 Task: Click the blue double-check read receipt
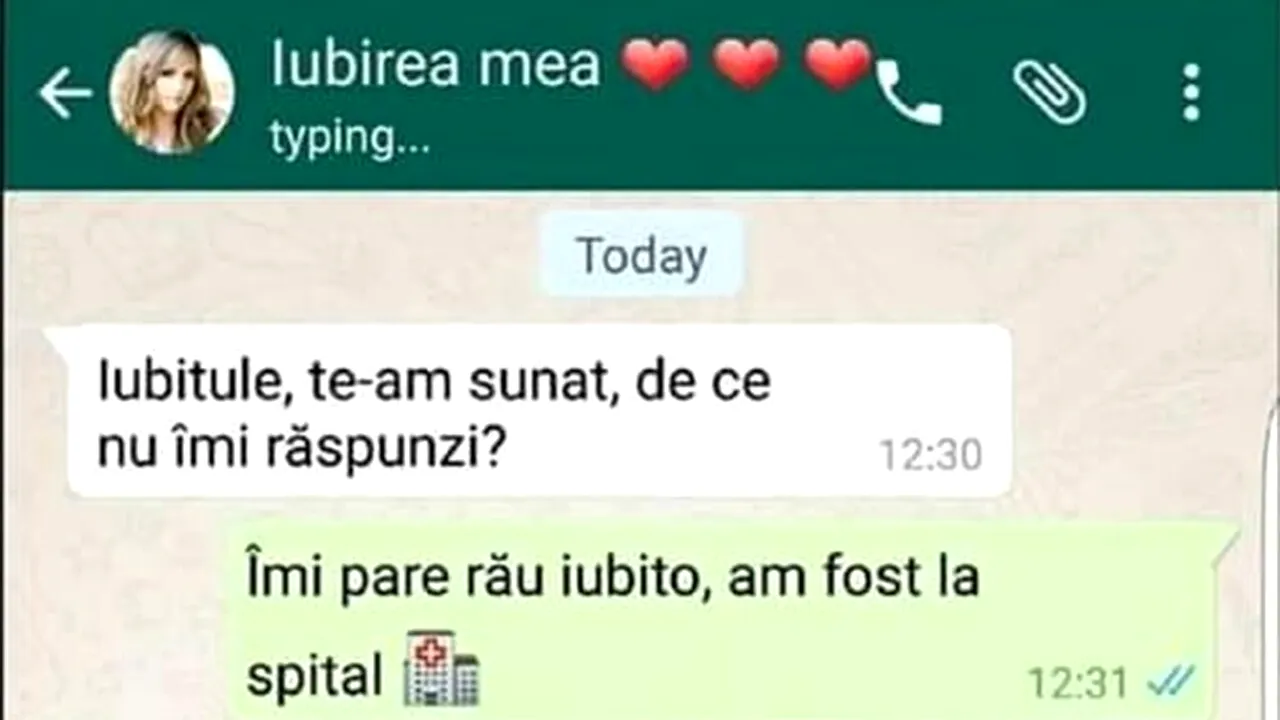point(1170,683)
